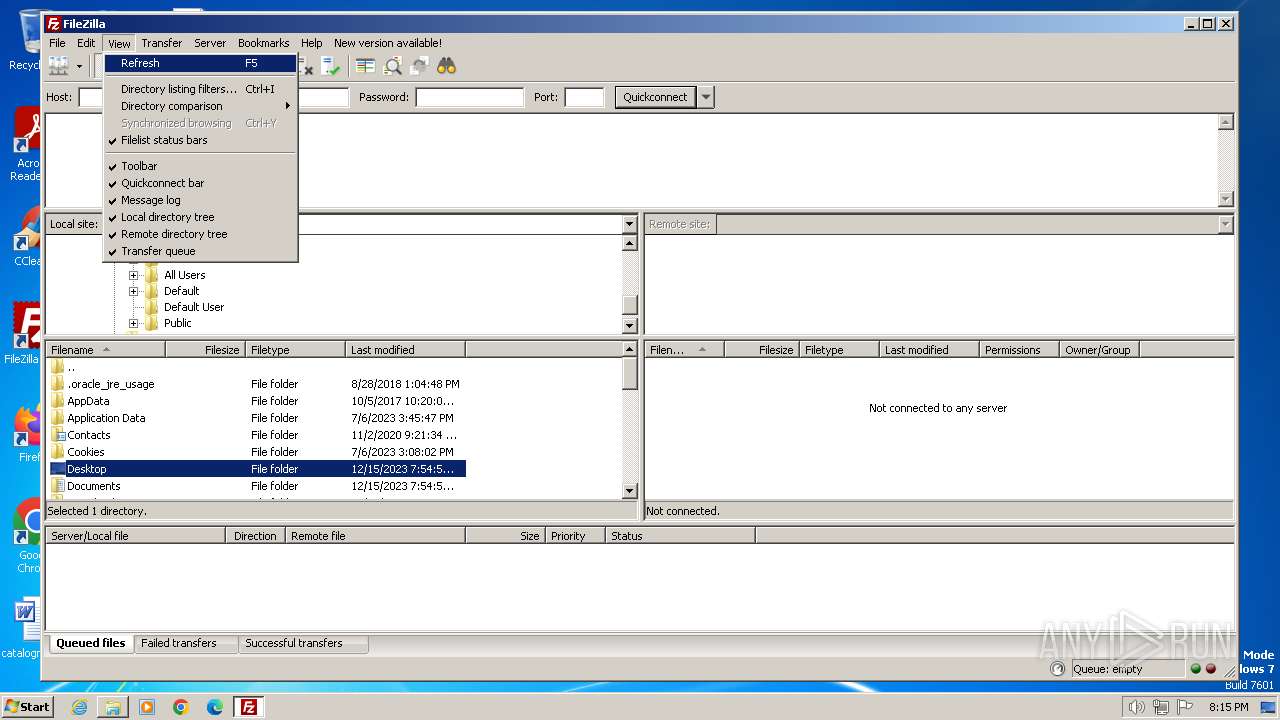Select the AppData folder row

pyautogui.click(x=256, y=401)
